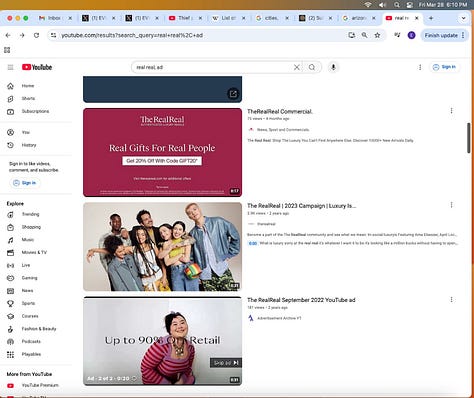
Task: Open Wi-Fi menu in menu bar
Action: tap(368, 5)
